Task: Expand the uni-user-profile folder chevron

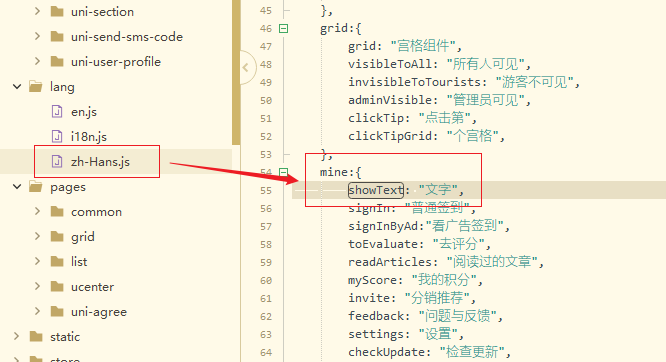Action: [x=37, y=62]
